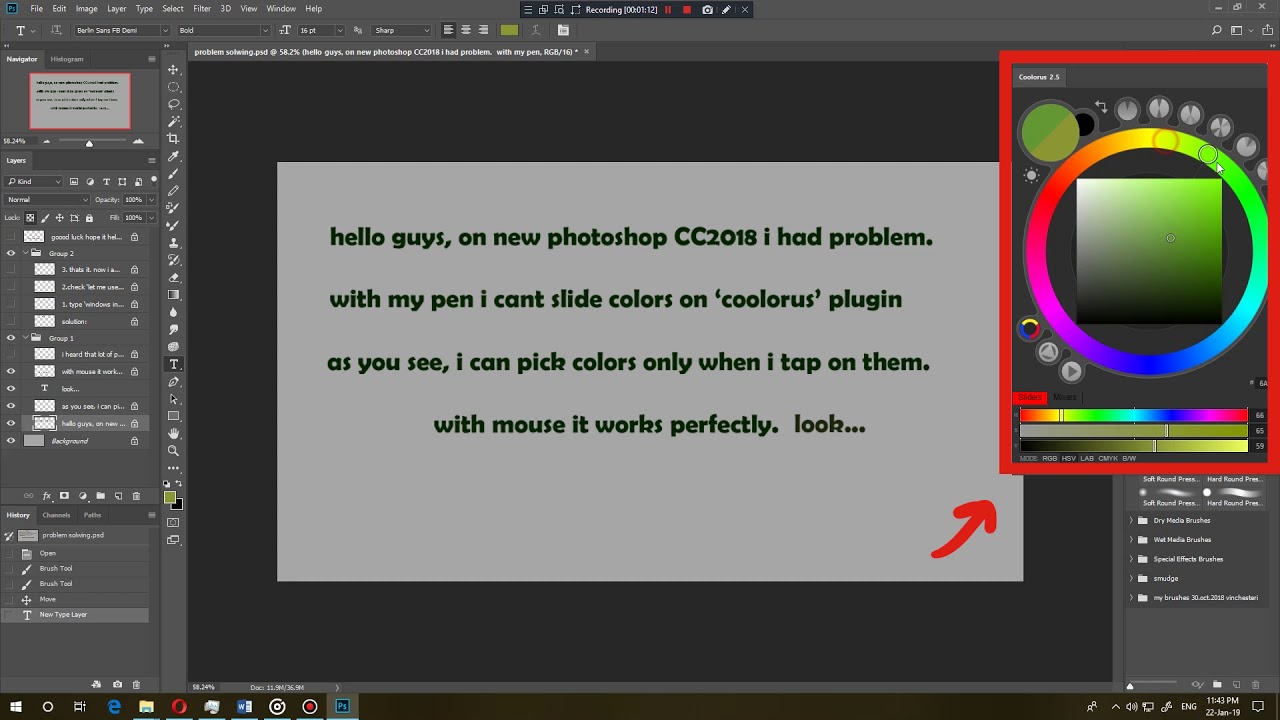Select the Move tool in the toolbar

point(173,70)
